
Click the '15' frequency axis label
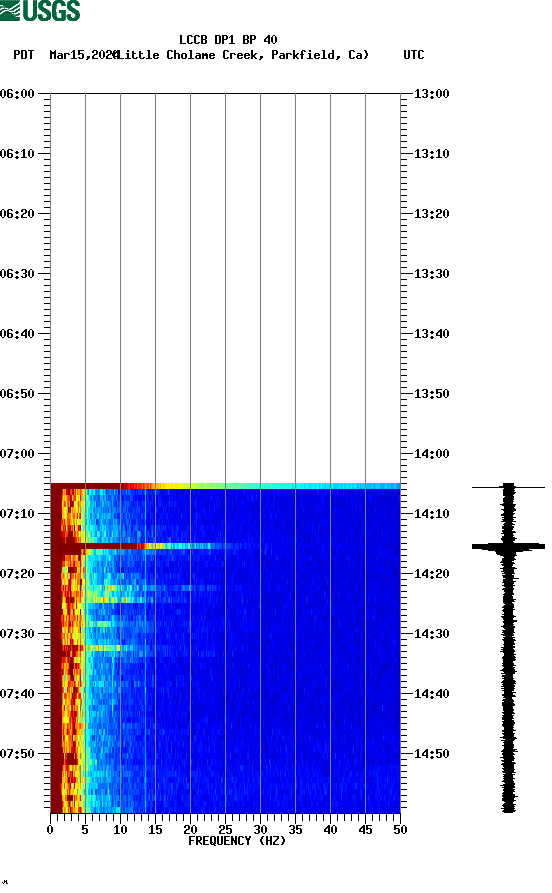click(x=156, y=830)
